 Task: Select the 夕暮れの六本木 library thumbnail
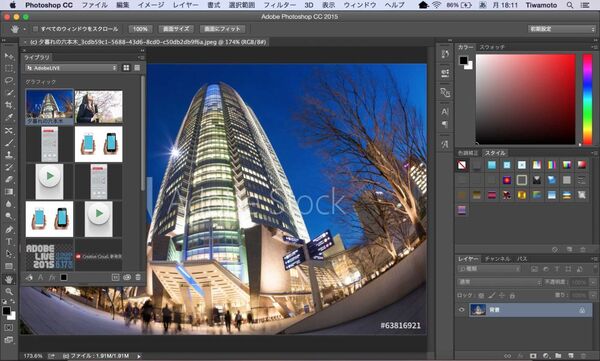click(49, 107)
